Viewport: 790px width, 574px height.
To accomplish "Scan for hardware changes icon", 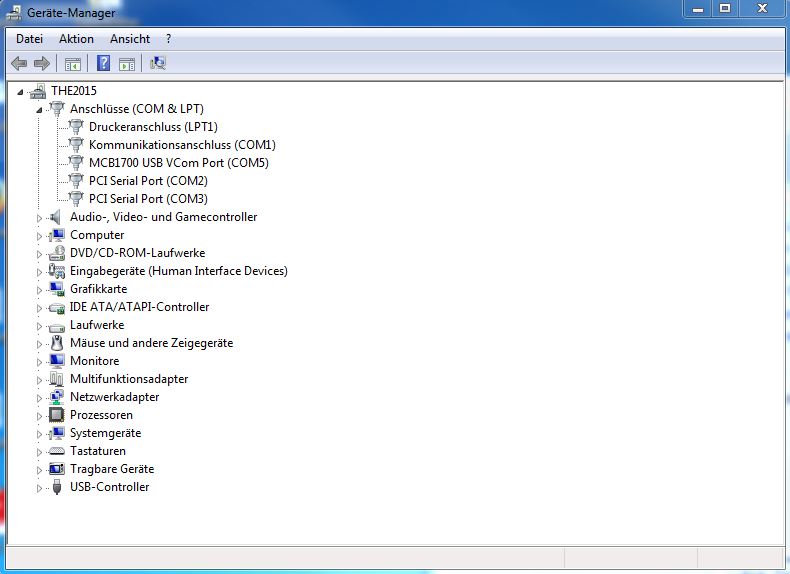I will 158,63.
